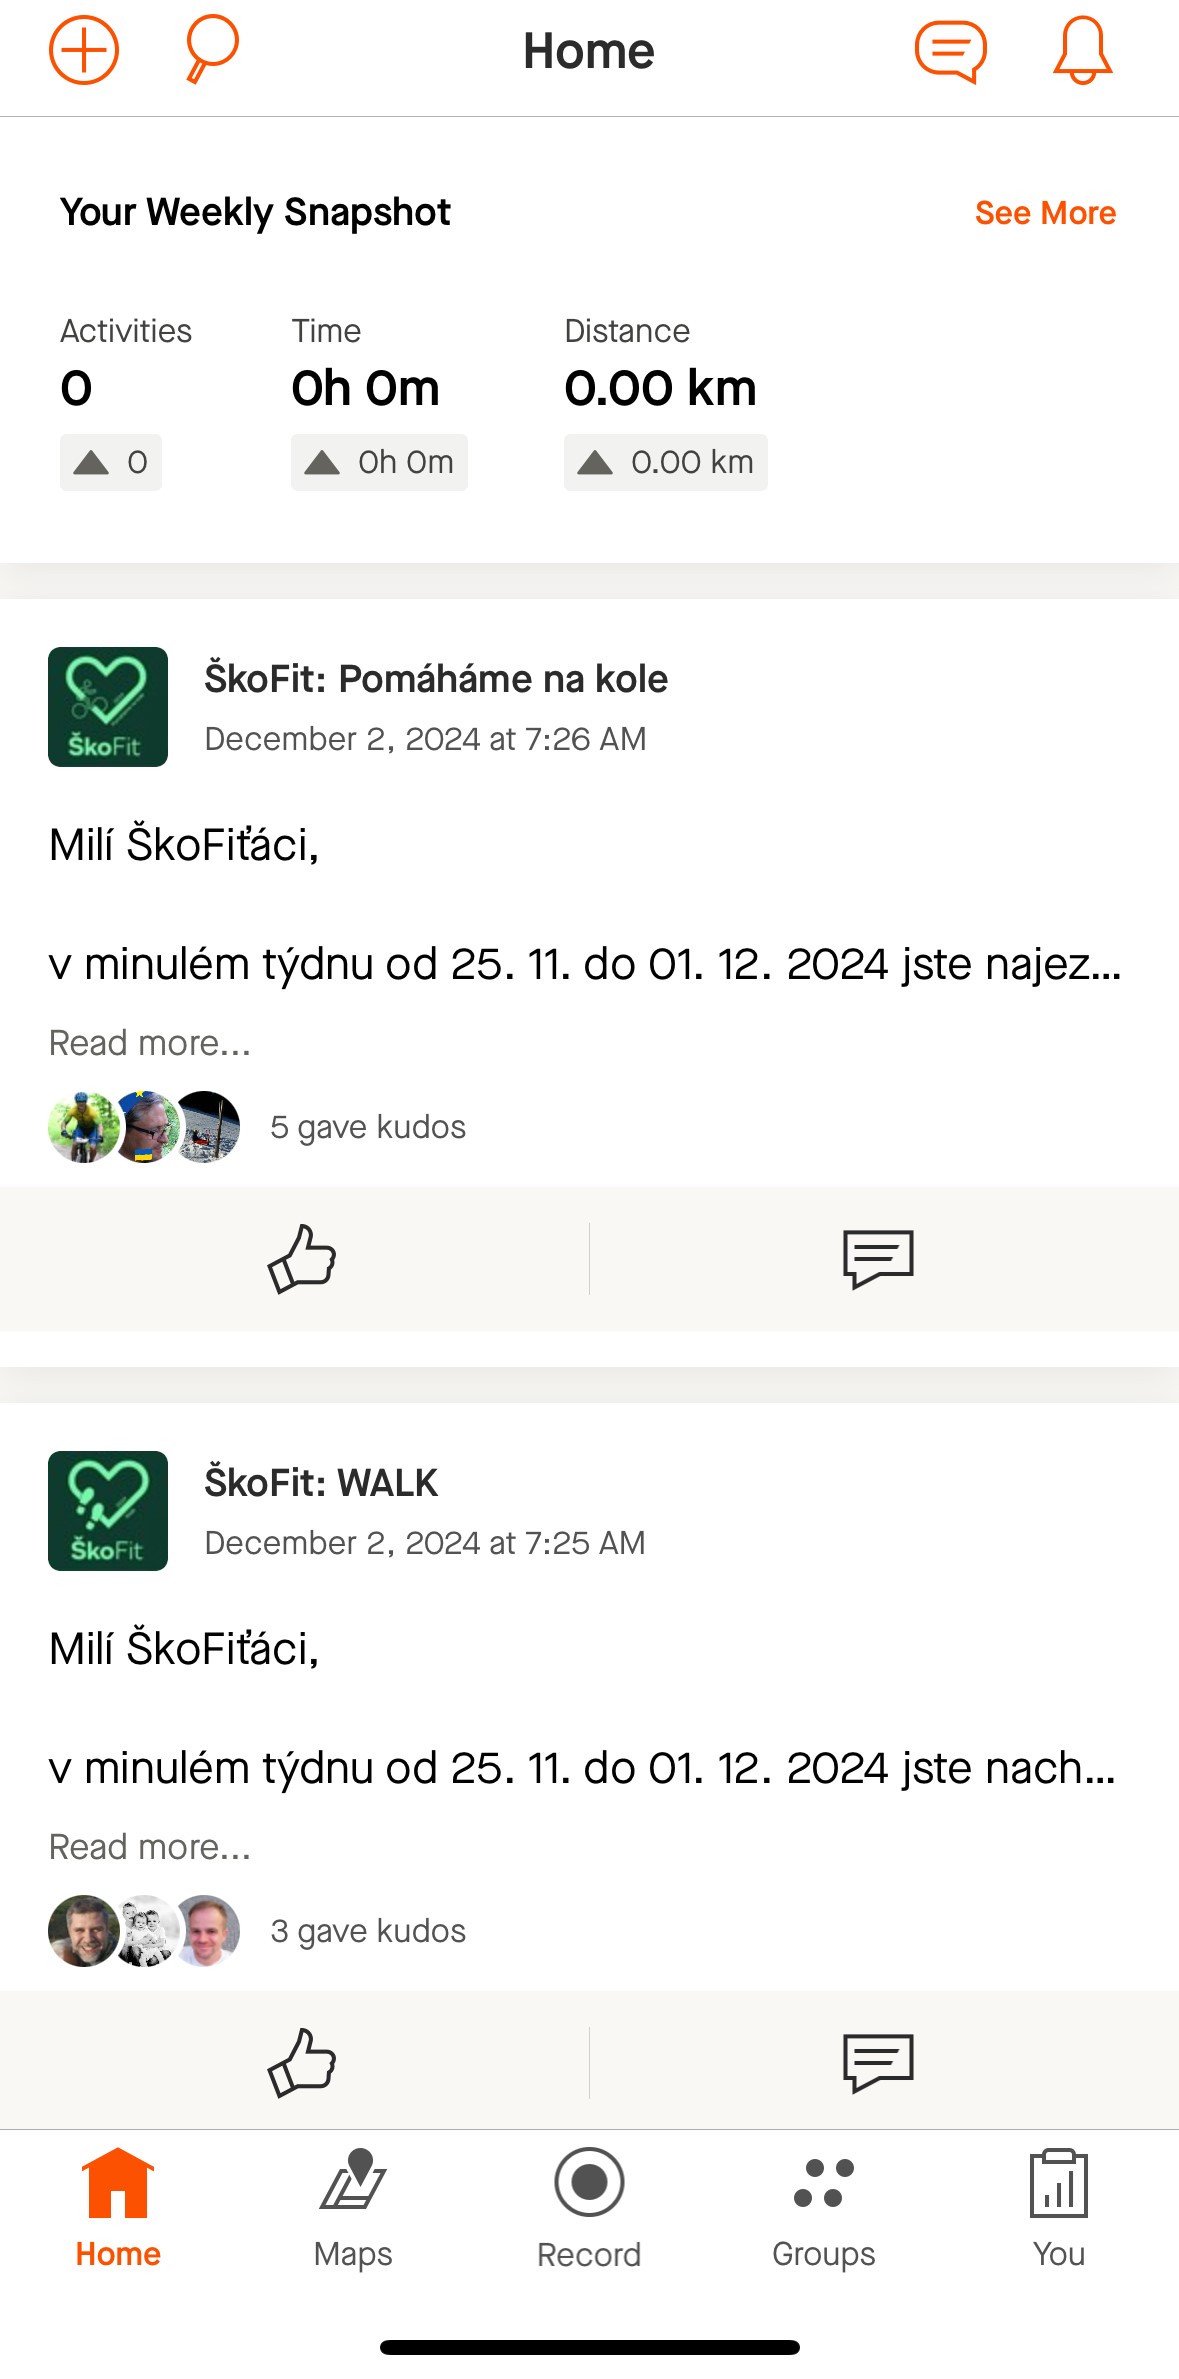Open the Maps tab

click(x=353, y=2209)
